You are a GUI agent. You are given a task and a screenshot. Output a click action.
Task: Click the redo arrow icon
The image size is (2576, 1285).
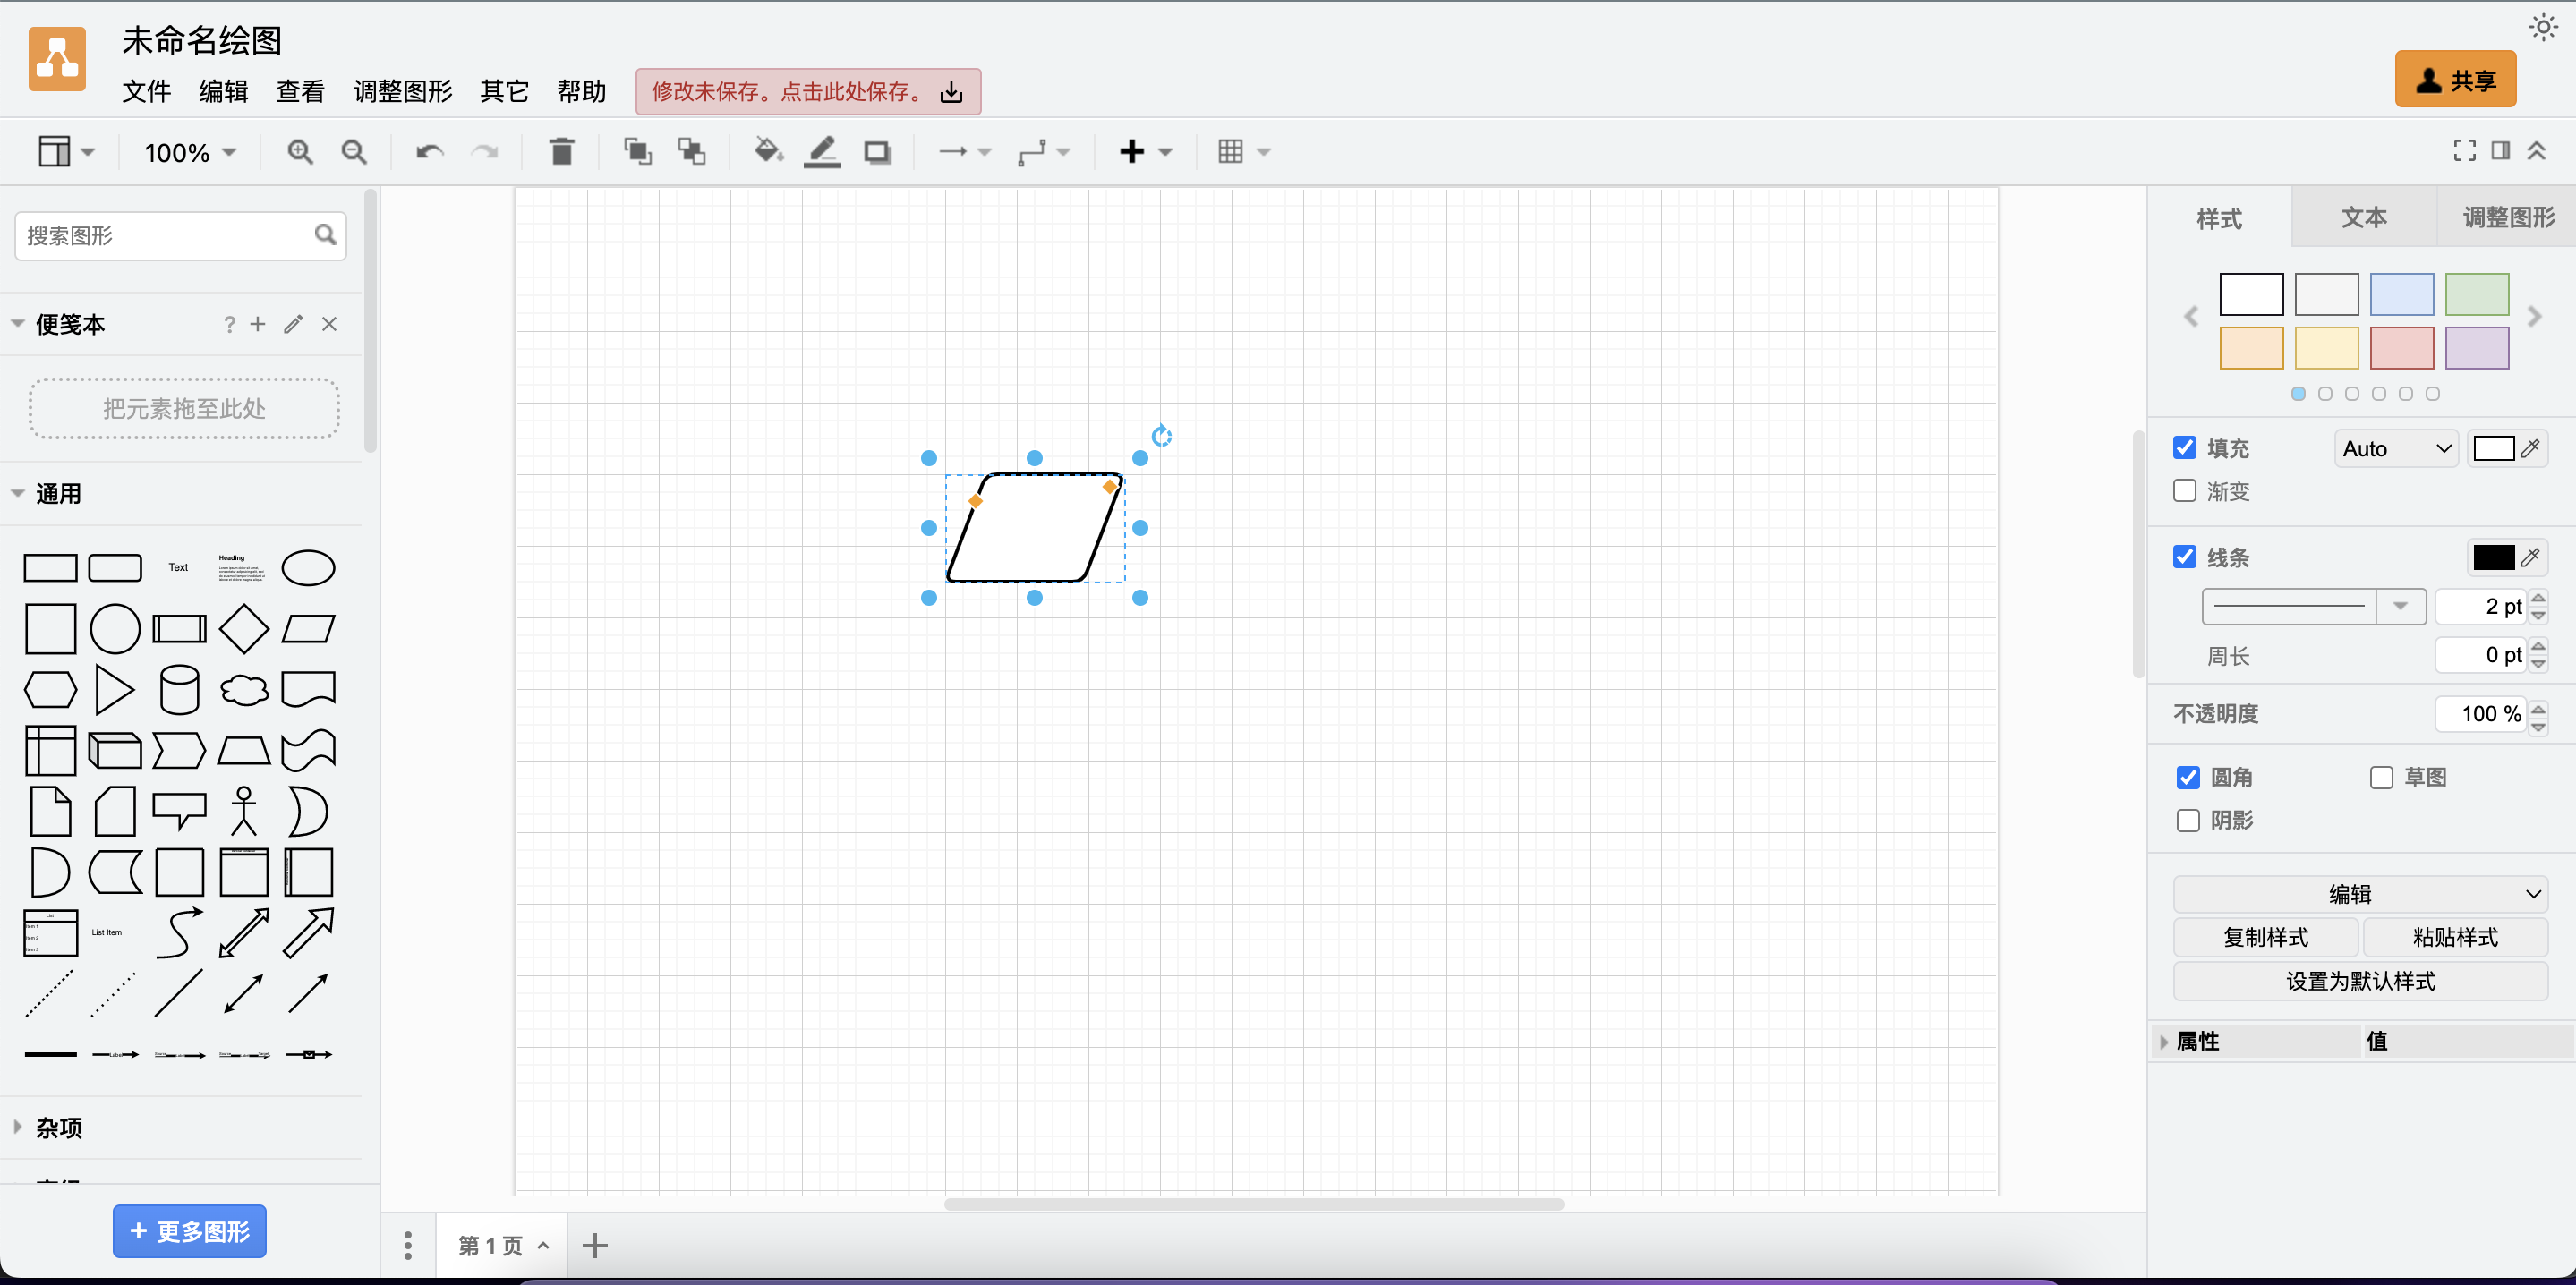coord(485,152)
